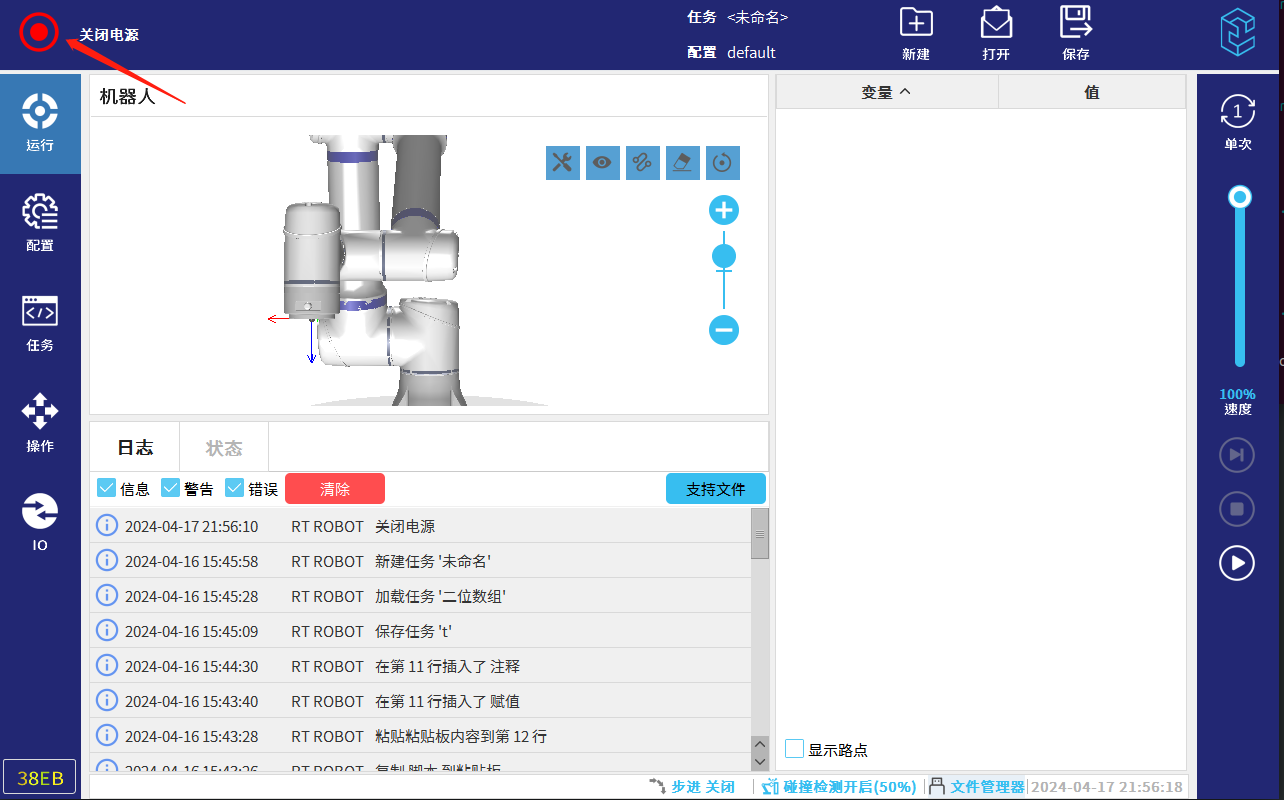Sort by the 变量 column header arrow
This screenshot has height=800, width=1284.
tap(905, 92)
